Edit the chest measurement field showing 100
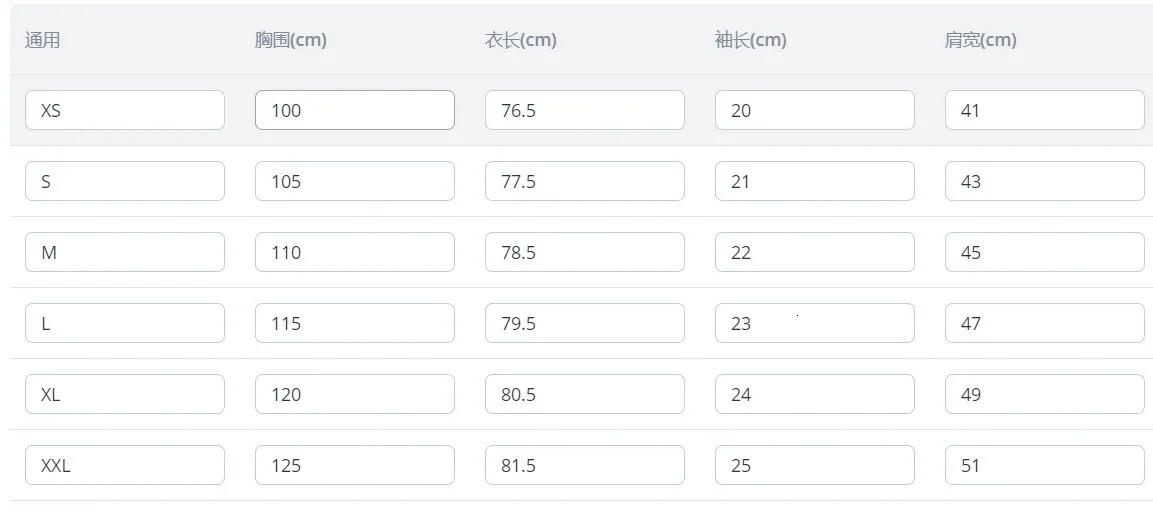This screenshot has height=518, width=1153. (355, 110)
